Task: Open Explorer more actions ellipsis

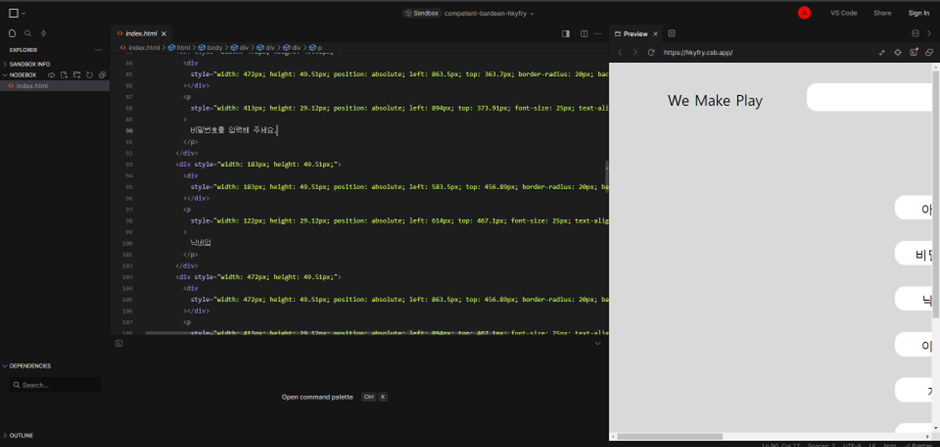Action: [x=98, y=50]
